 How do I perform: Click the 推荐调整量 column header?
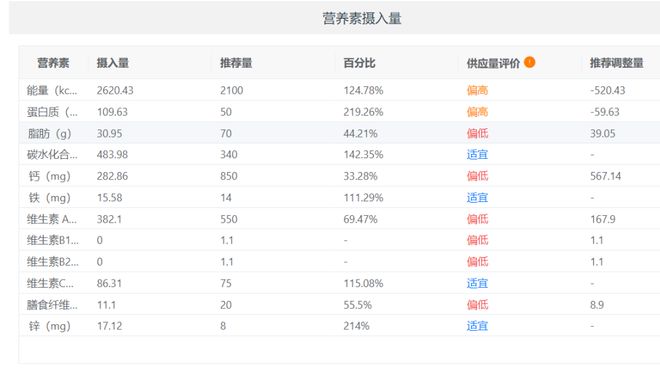pyautogui.click(x=617, y=63)
